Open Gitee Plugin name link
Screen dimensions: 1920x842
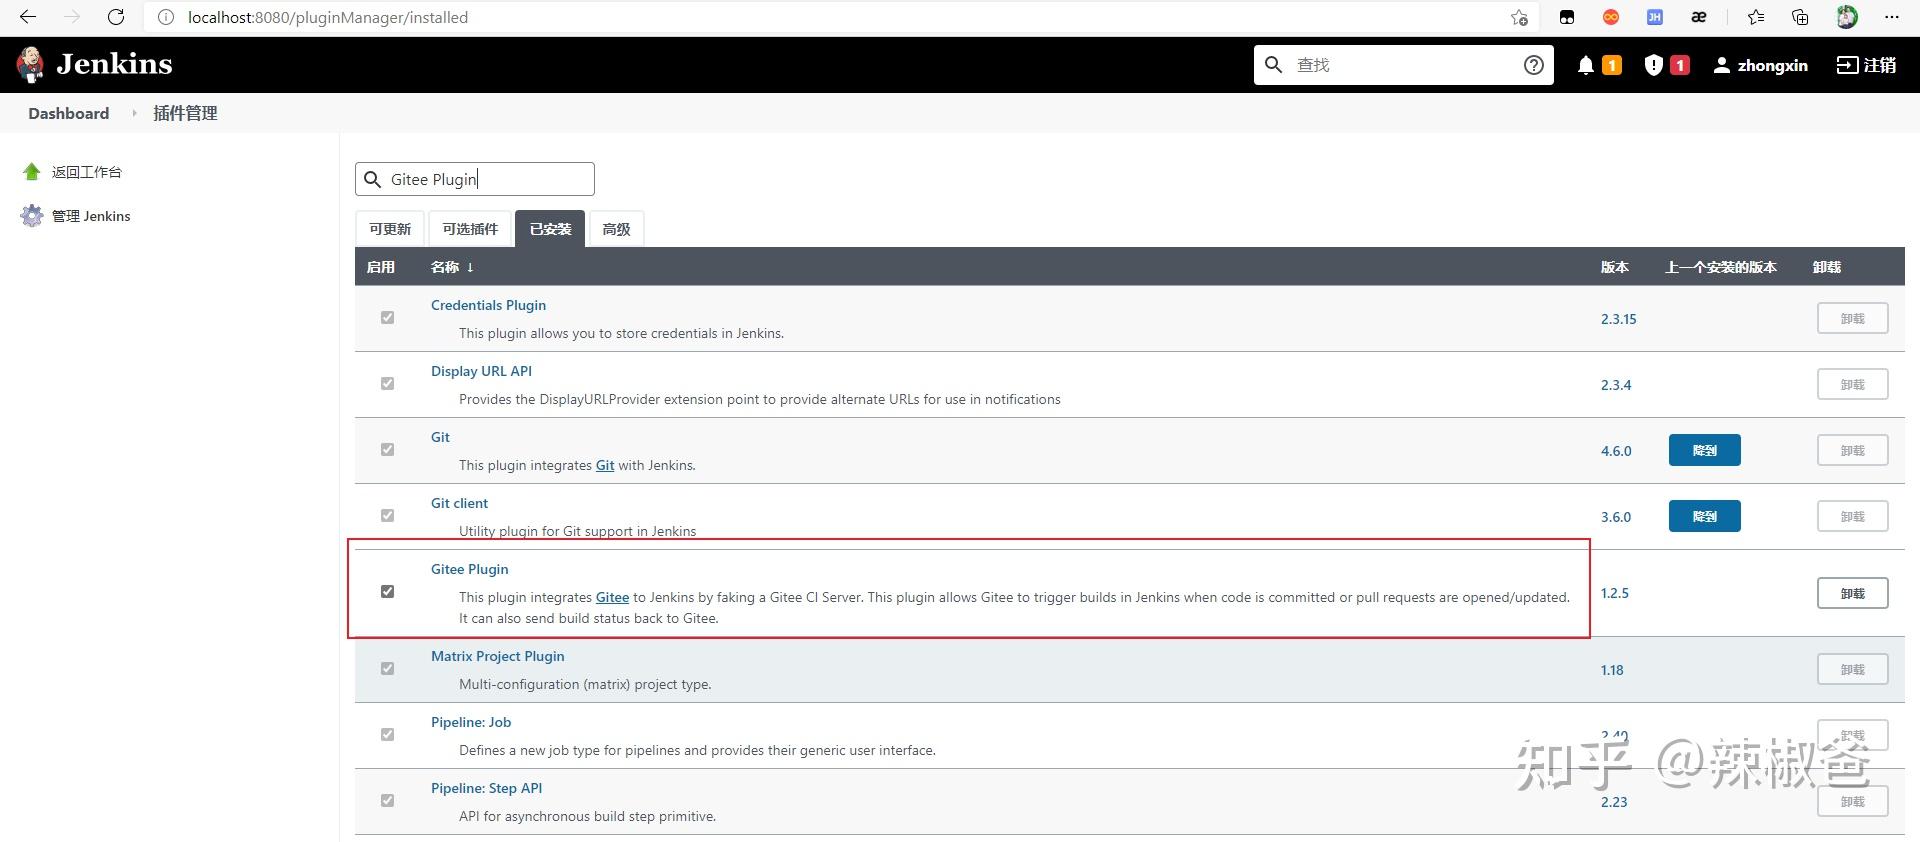pyautogui.click(x=469, y=569)
